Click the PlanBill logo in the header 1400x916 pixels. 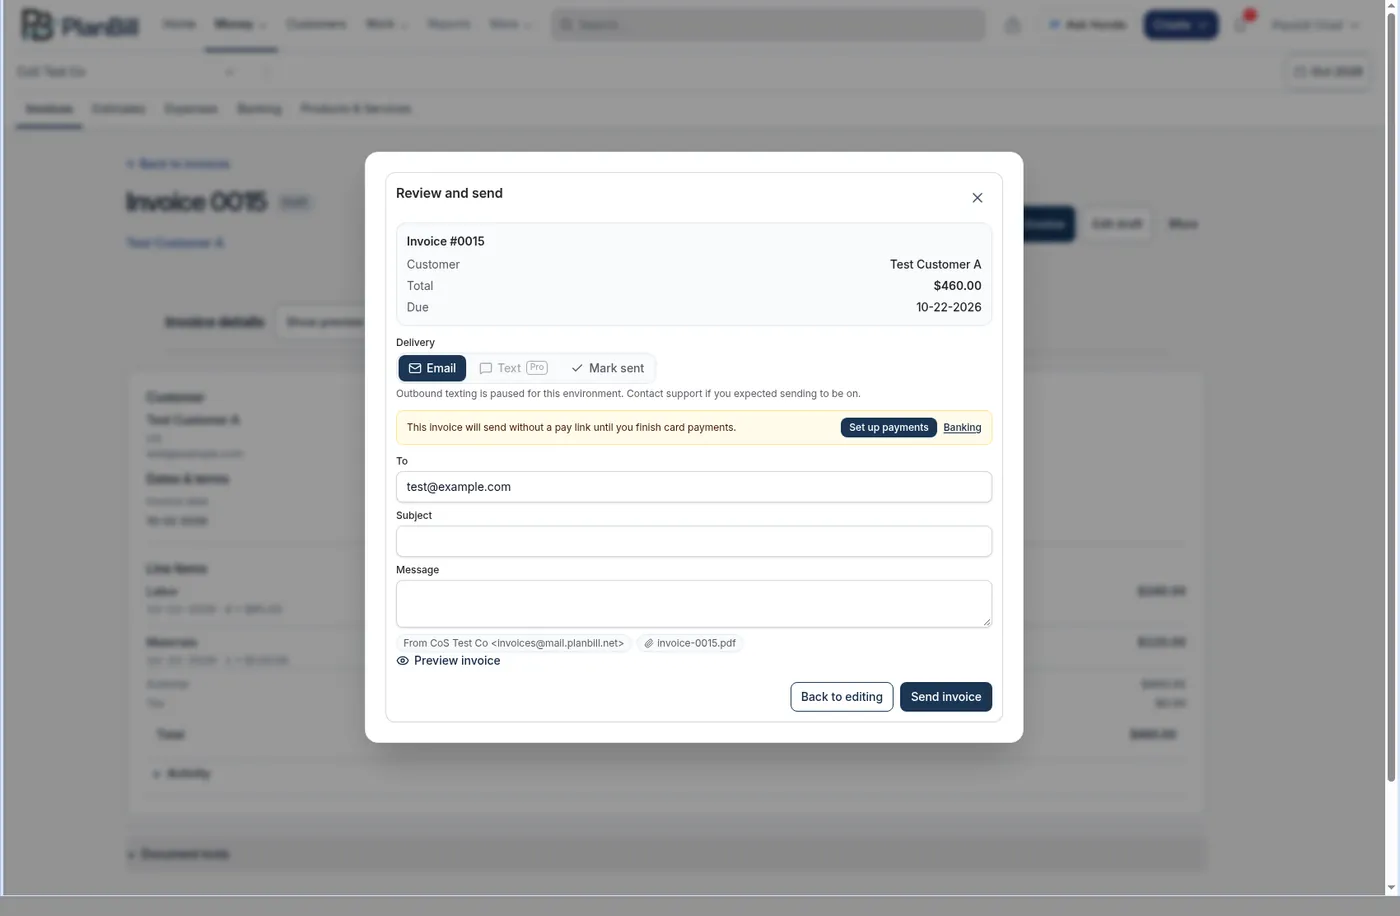(x=80, y=25)
